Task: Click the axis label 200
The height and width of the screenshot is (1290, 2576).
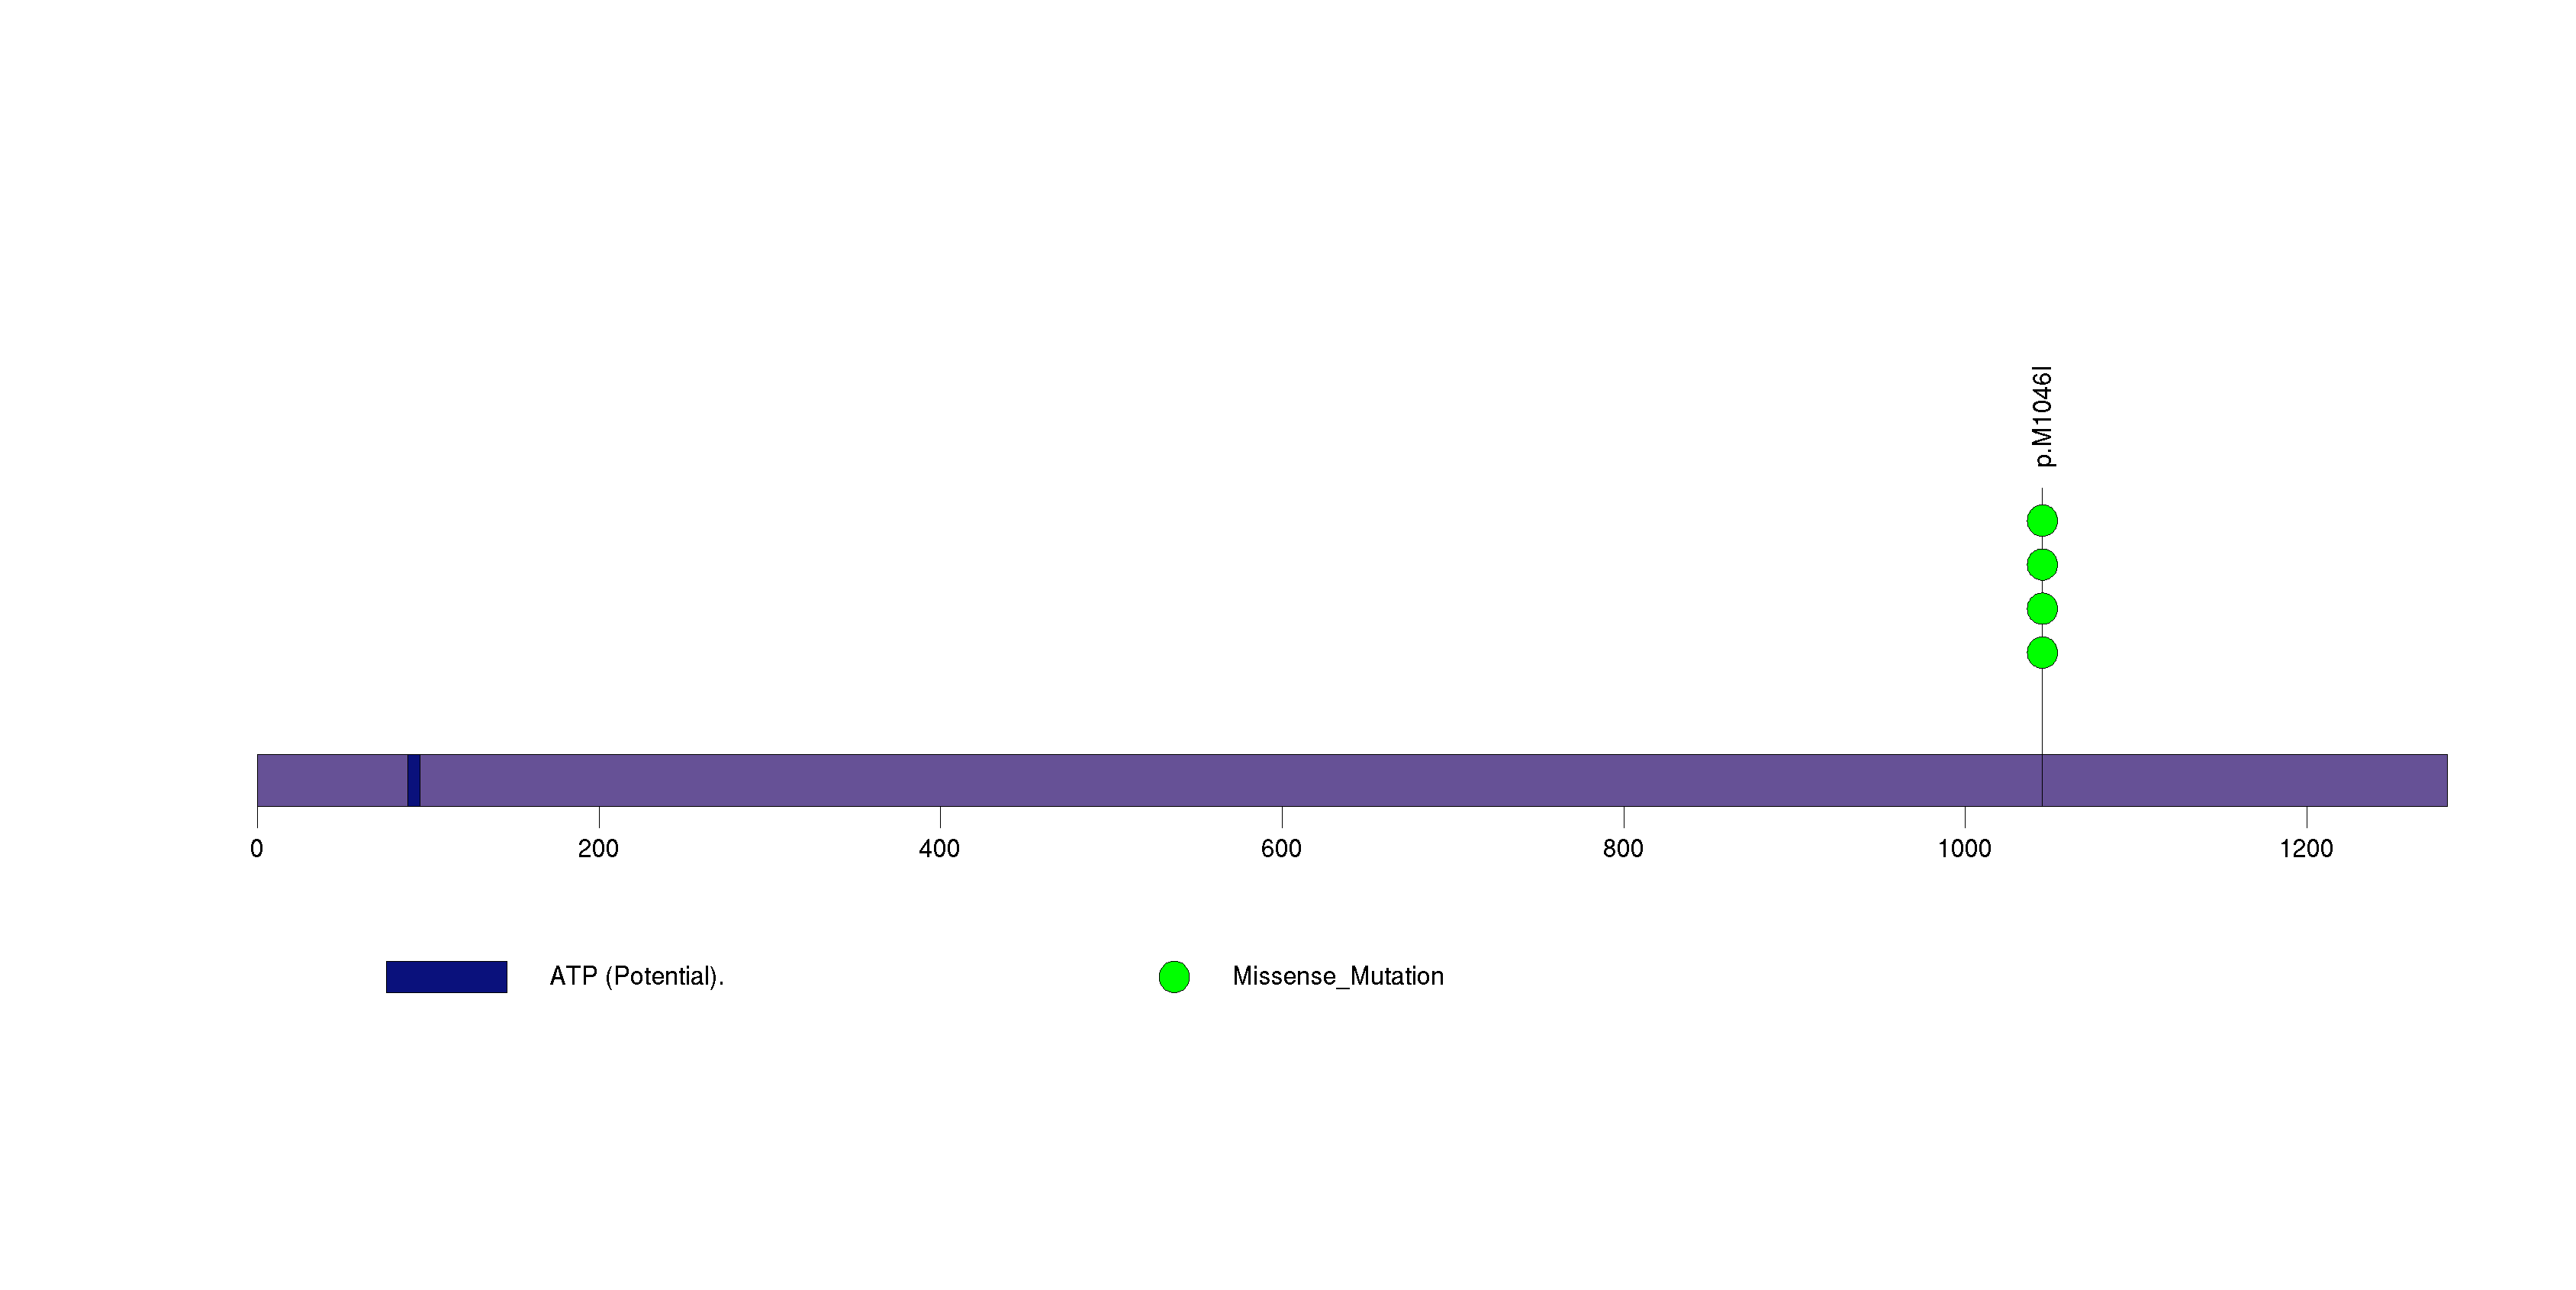Action: pyautogui.click(x=598, y=849)
